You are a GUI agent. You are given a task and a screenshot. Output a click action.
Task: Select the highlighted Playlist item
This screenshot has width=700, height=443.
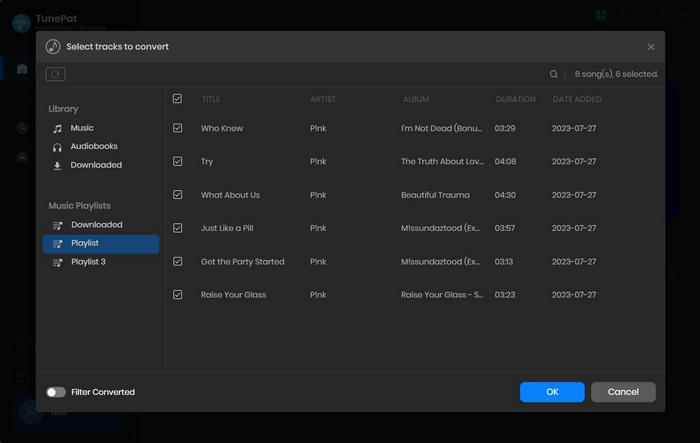pos(101,244)
